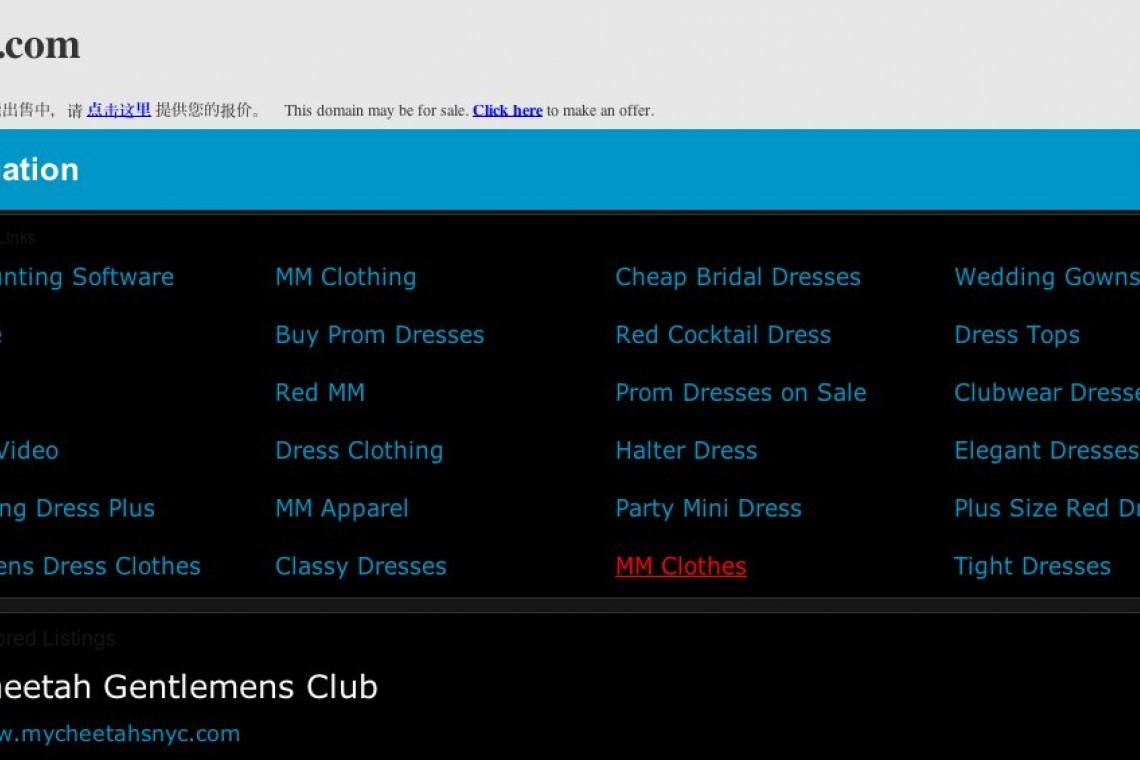Open the MM Clothing link
The image size is (1140, 760).
pos(345,277)
